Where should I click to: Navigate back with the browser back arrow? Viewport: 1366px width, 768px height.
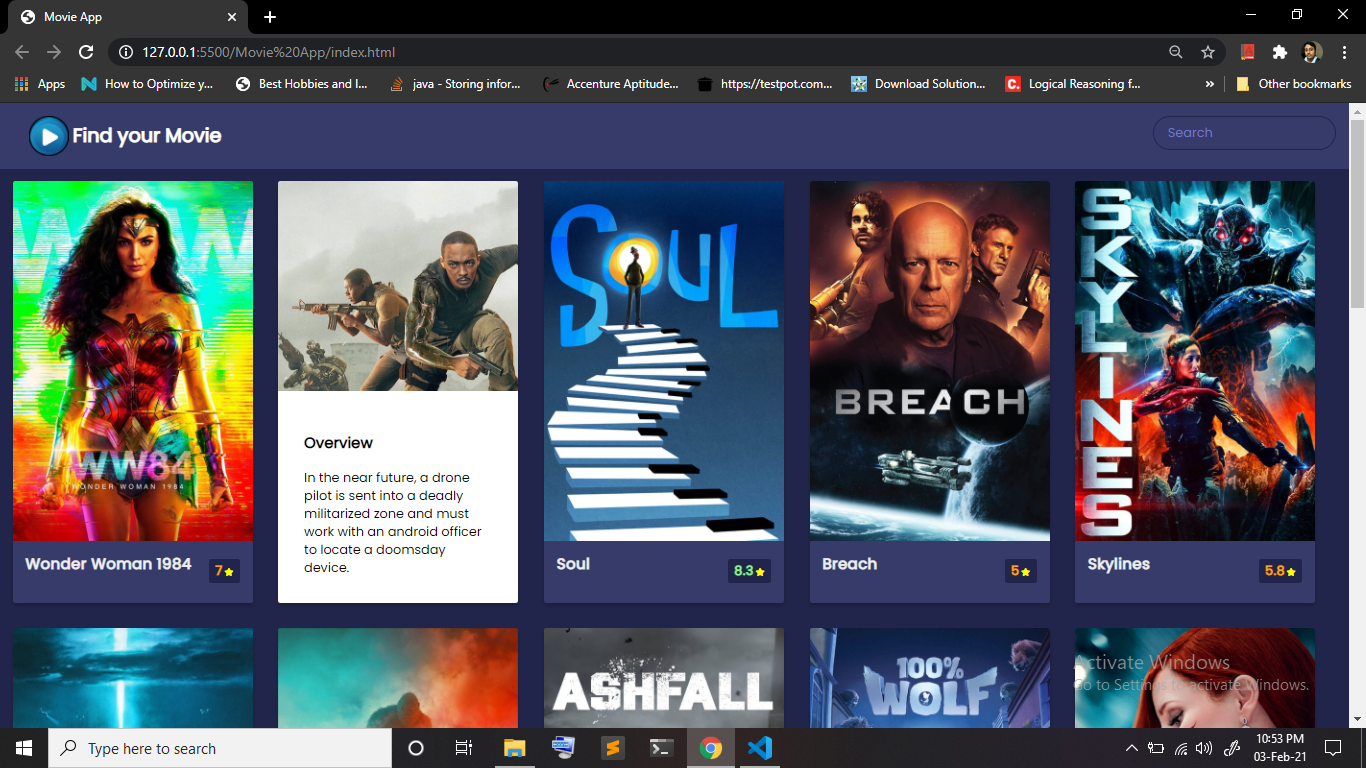(21, 52)
